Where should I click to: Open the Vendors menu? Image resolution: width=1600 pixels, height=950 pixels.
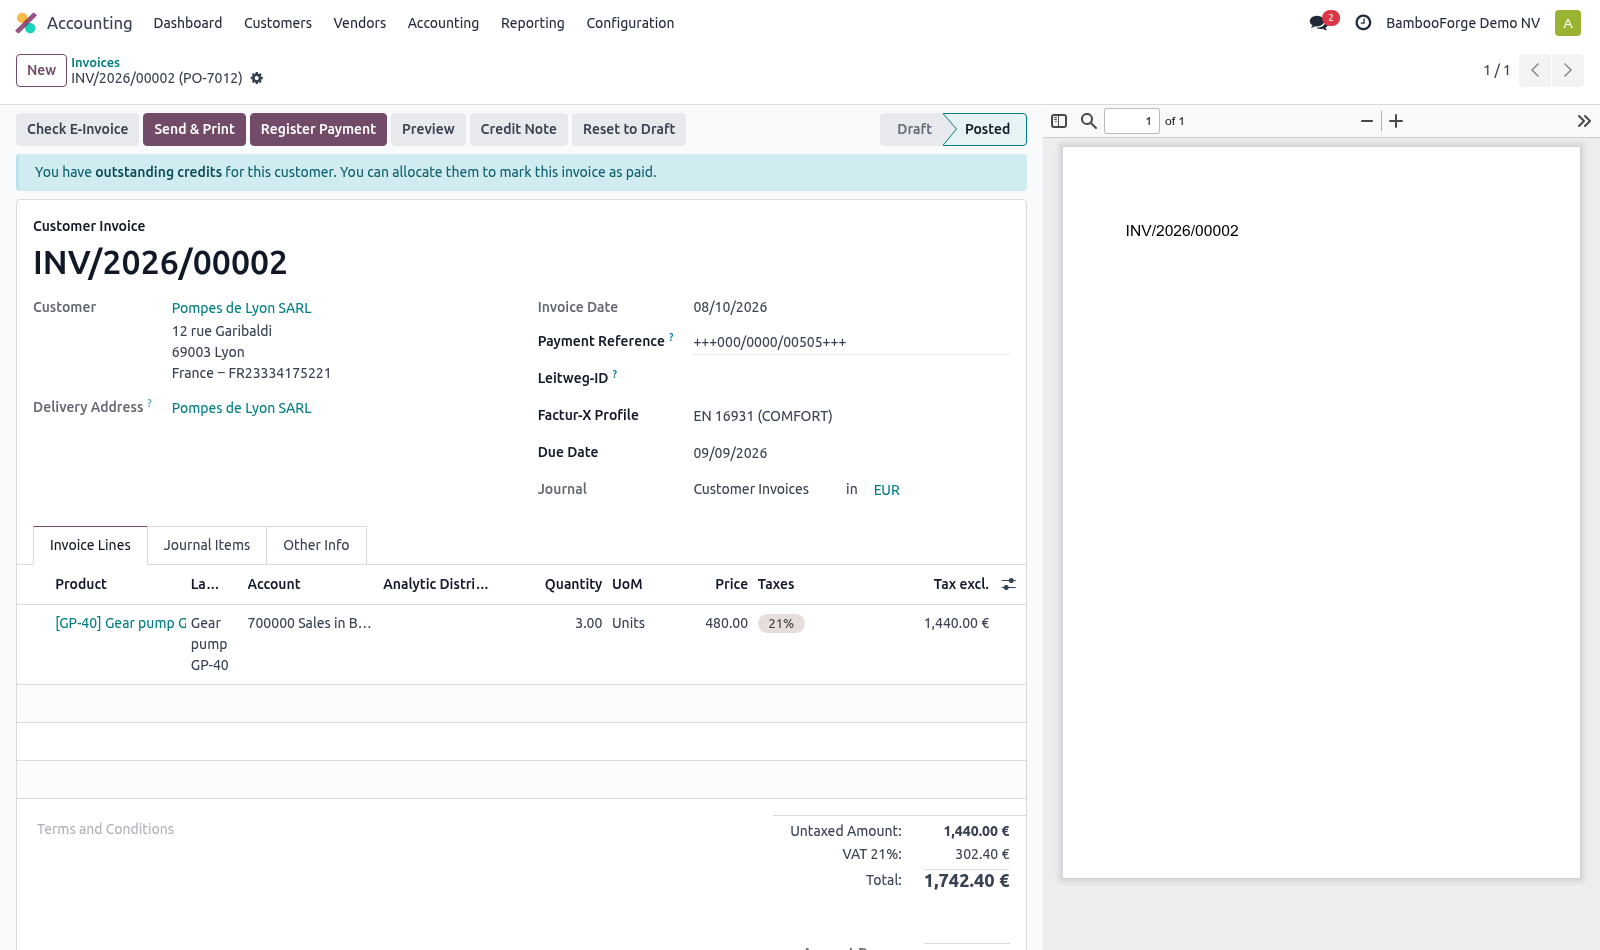(360, 23)
